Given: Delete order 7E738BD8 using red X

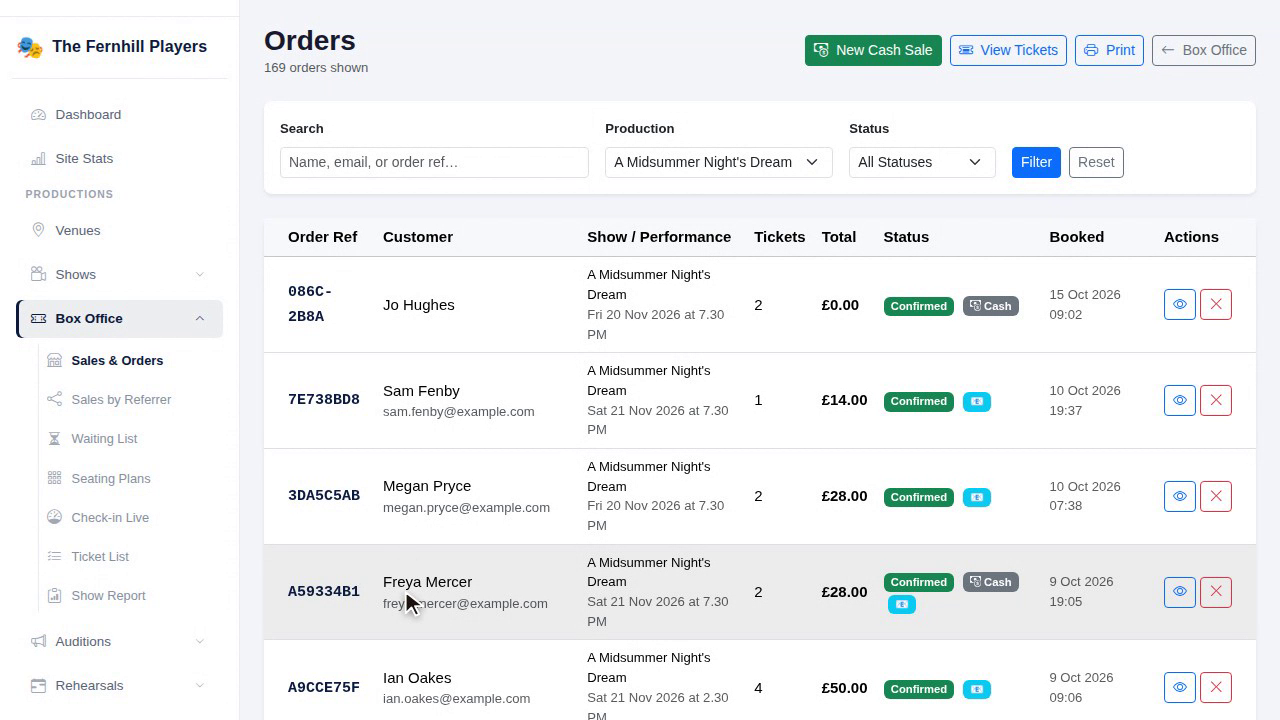Looking at the screenshot, I should tap(1216, 400).
